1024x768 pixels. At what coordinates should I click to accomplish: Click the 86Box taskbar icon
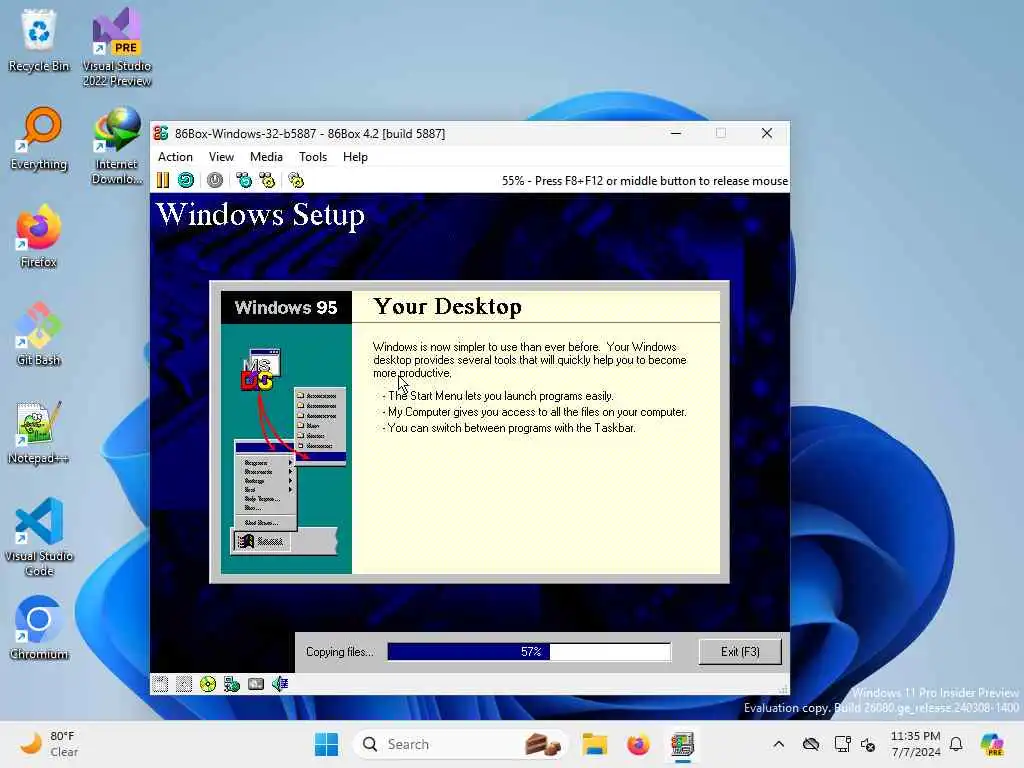[x=682, y=744]
